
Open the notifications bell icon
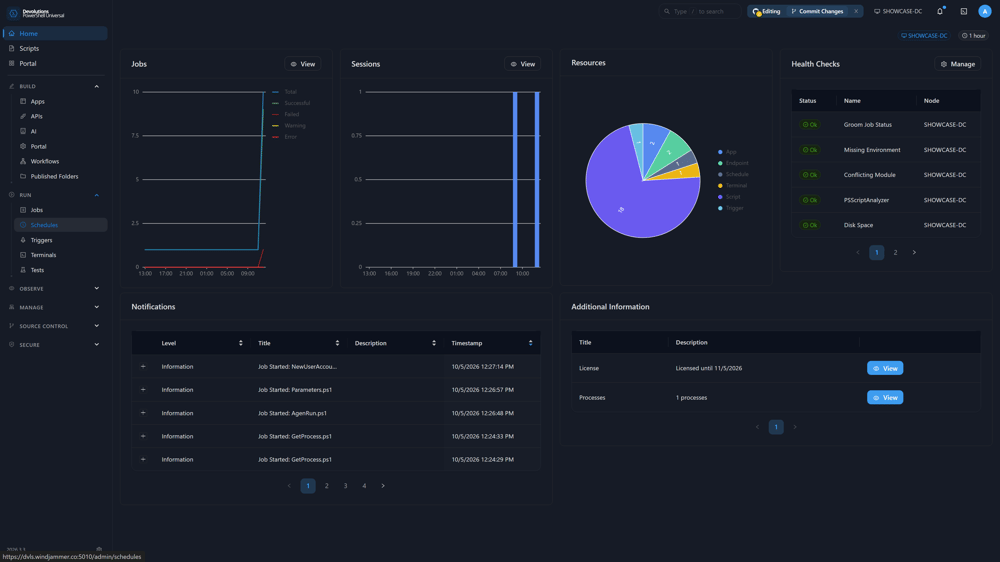[940, 11]
